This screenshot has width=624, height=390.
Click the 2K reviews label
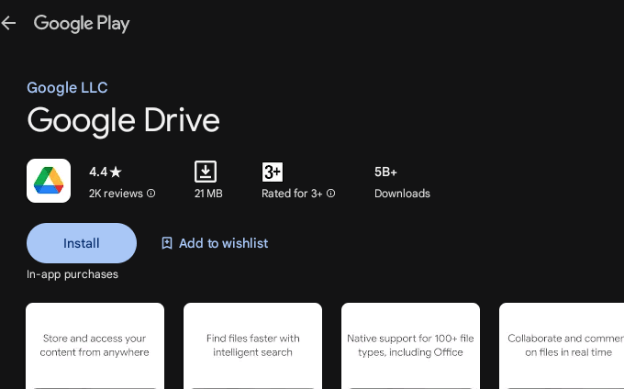coord(116,193)
